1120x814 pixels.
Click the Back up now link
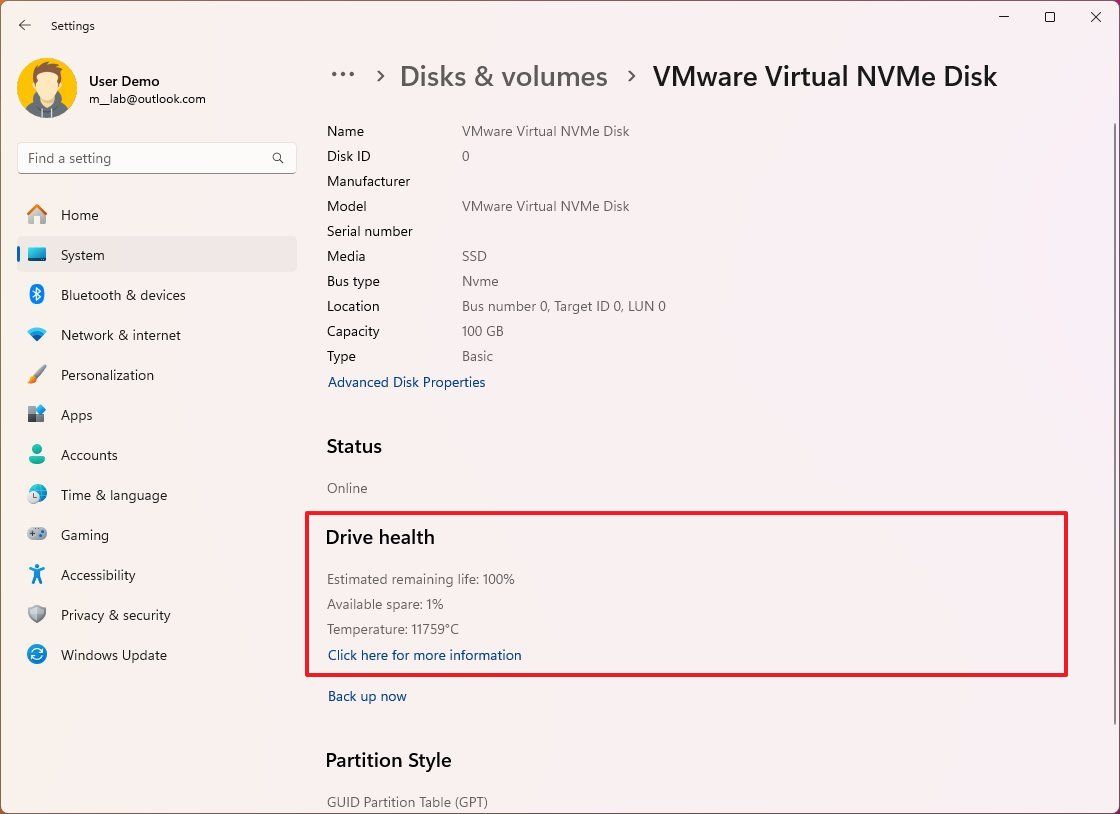[x=367, y=696]
